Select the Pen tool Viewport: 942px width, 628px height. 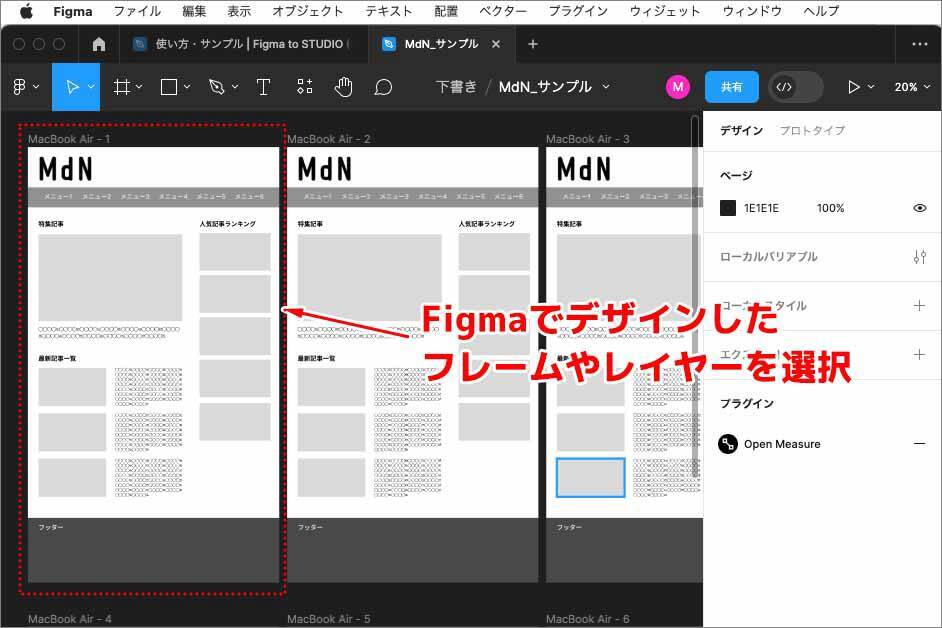point(216,87)
